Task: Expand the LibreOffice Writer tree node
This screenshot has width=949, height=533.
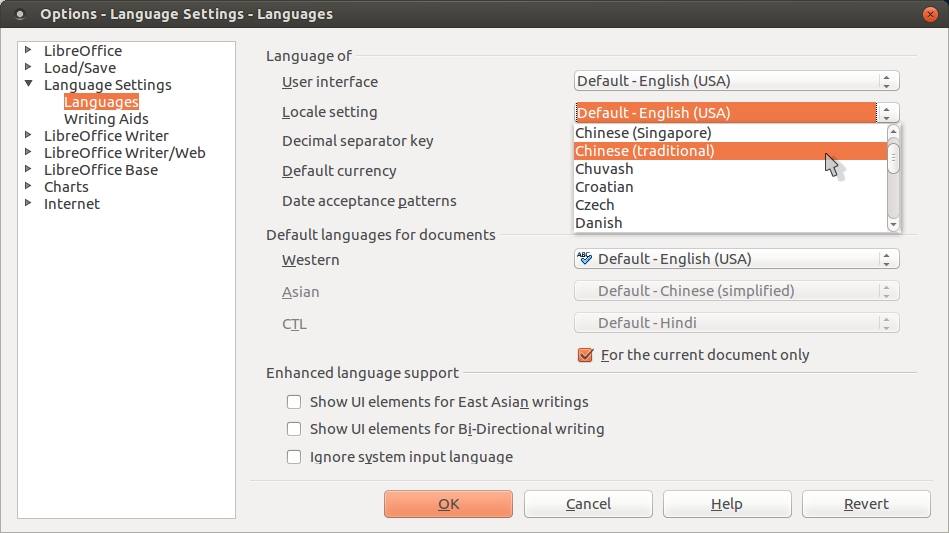Action: click(29, 136)
